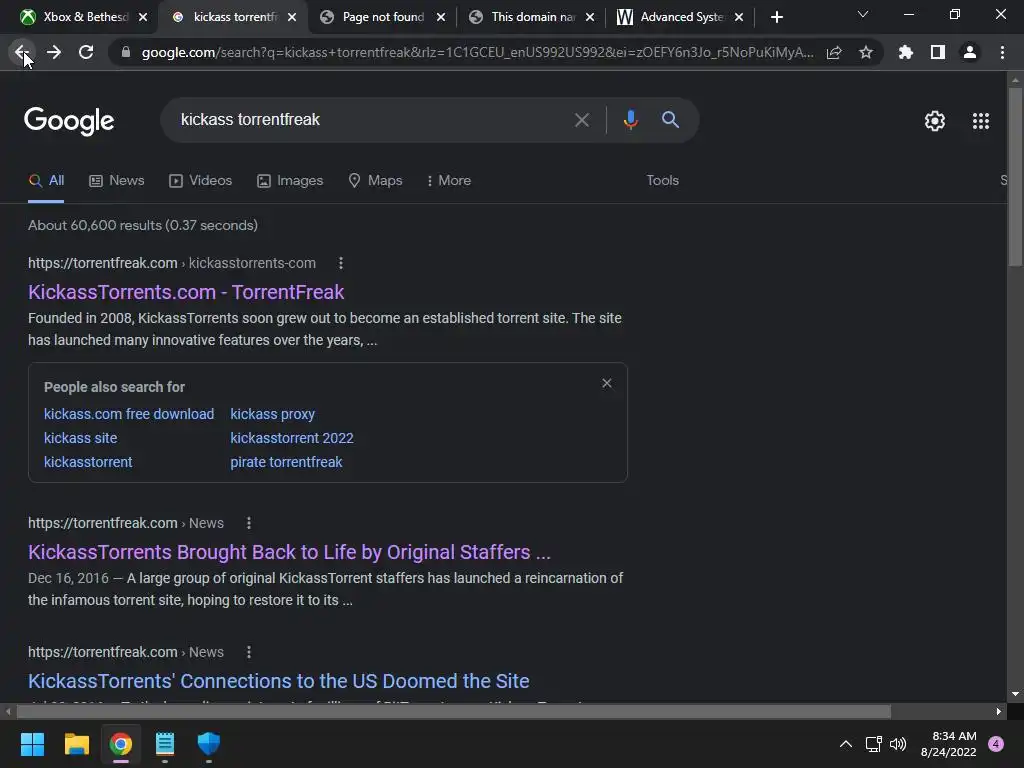The image size is (1024, 768).
Task: Open File Explorer from the taskbar
Action: pos(76,744)
